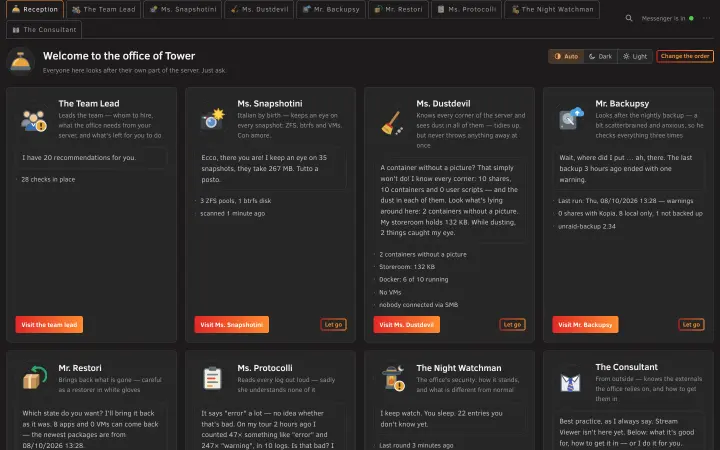Image resolution: width=720 pixels, height=450 pixels.
Task: Open The Team Lead tab
Action: tap(103, 9)
